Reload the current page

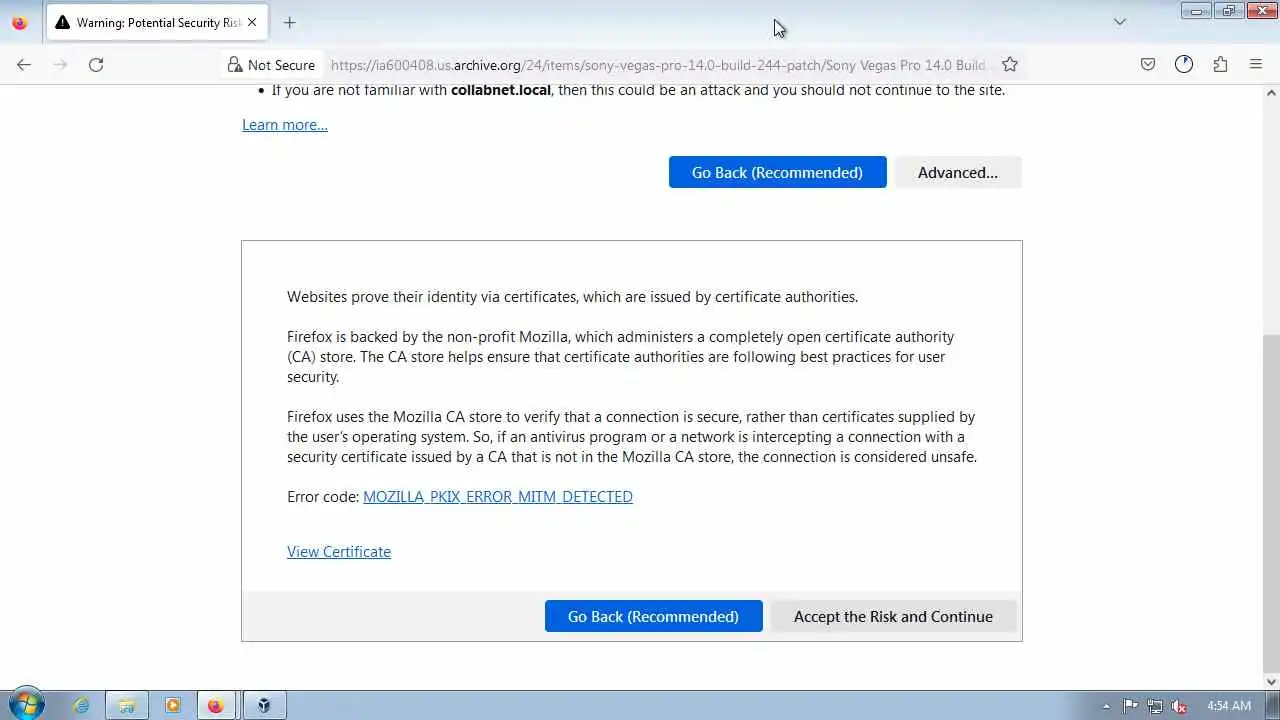click(x=96, y=64)
